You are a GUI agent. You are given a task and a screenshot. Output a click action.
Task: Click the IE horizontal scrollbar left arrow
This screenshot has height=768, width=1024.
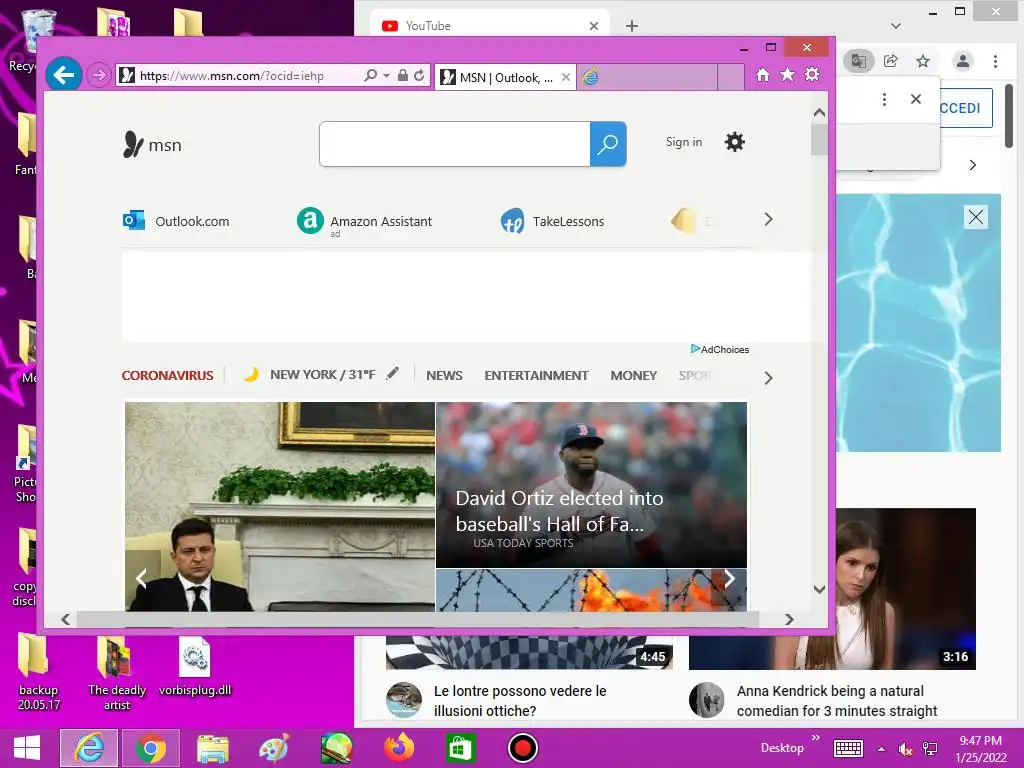(65, 619)
